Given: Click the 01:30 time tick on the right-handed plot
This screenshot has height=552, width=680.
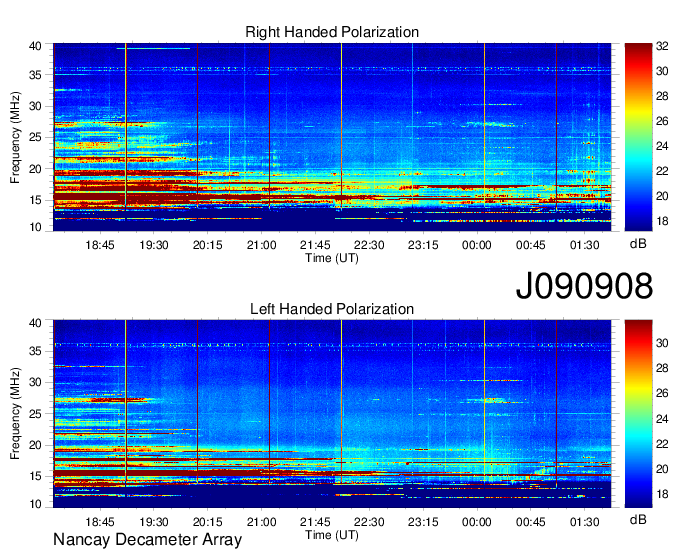Looking at the screenshot, I should point(585,245).
